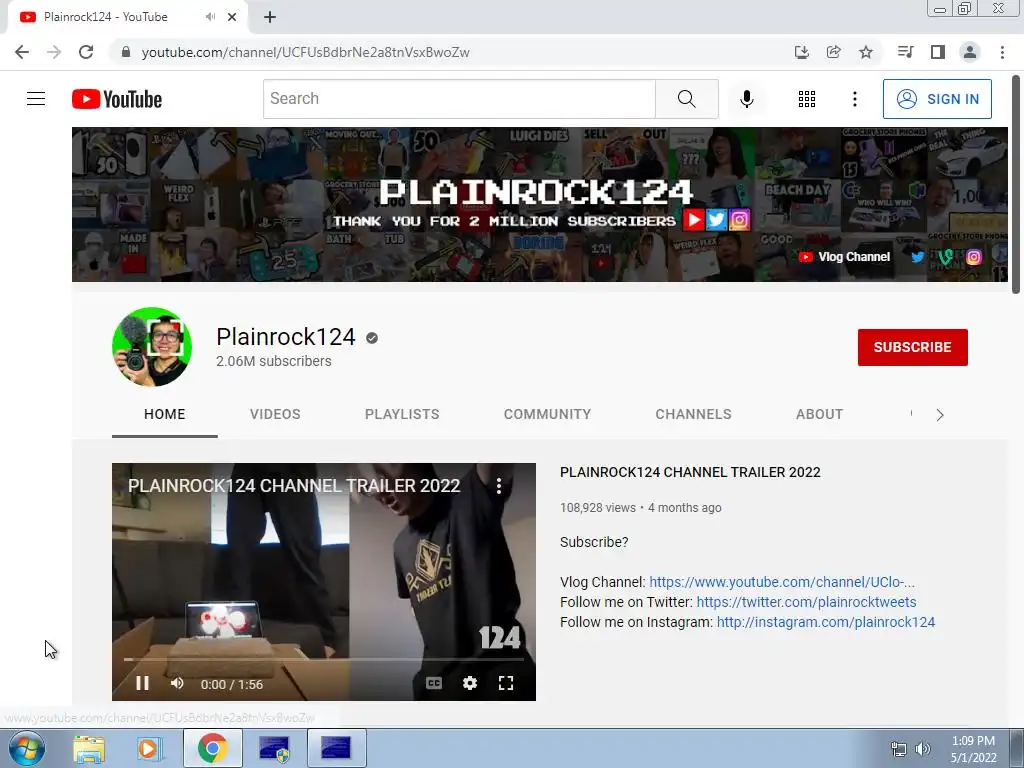Viewport: 1024px width, 768px height.
Task: Click the Chrome taskbar button
Action: click(x=212, y=748)
